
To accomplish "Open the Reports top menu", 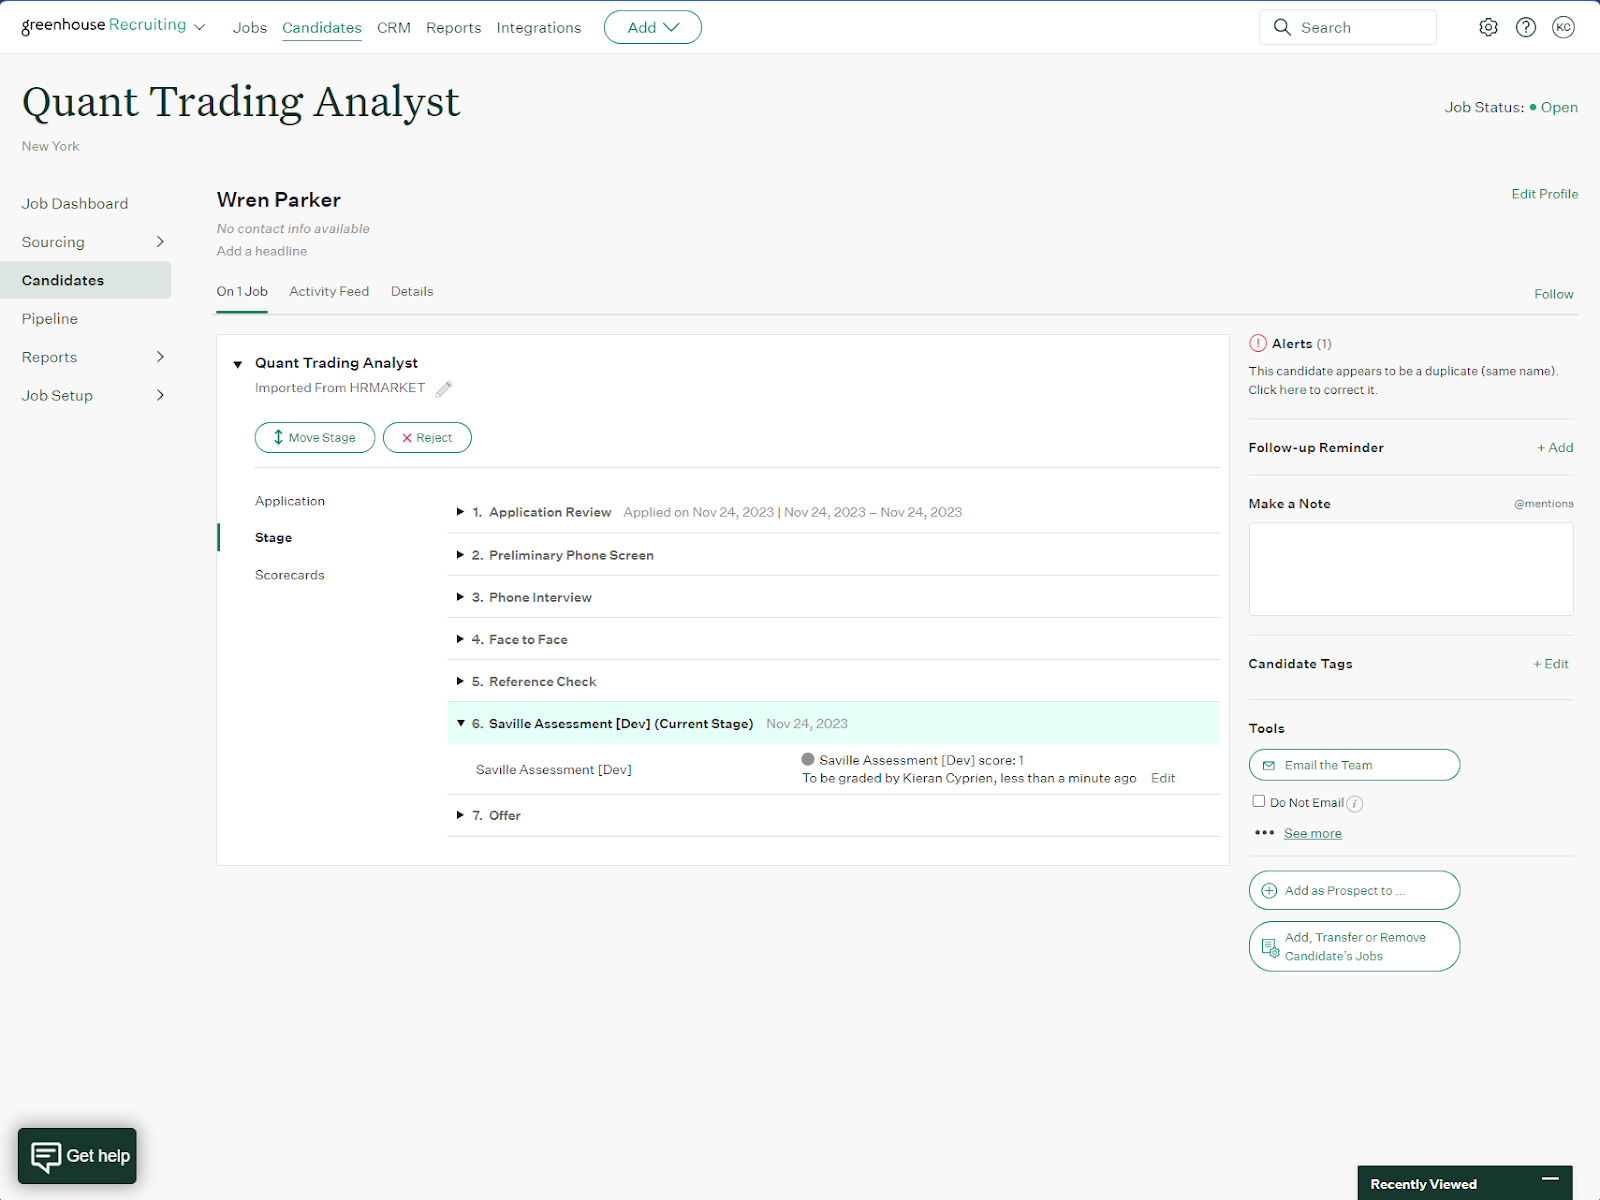I will 453,27.
